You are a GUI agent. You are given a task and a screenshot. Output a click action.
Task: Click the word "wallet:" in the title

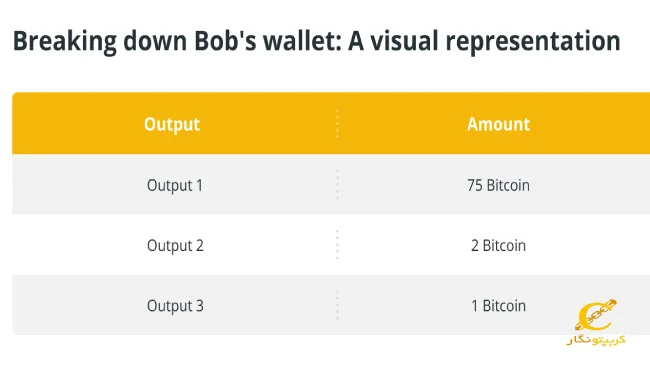tap(303, 41)
